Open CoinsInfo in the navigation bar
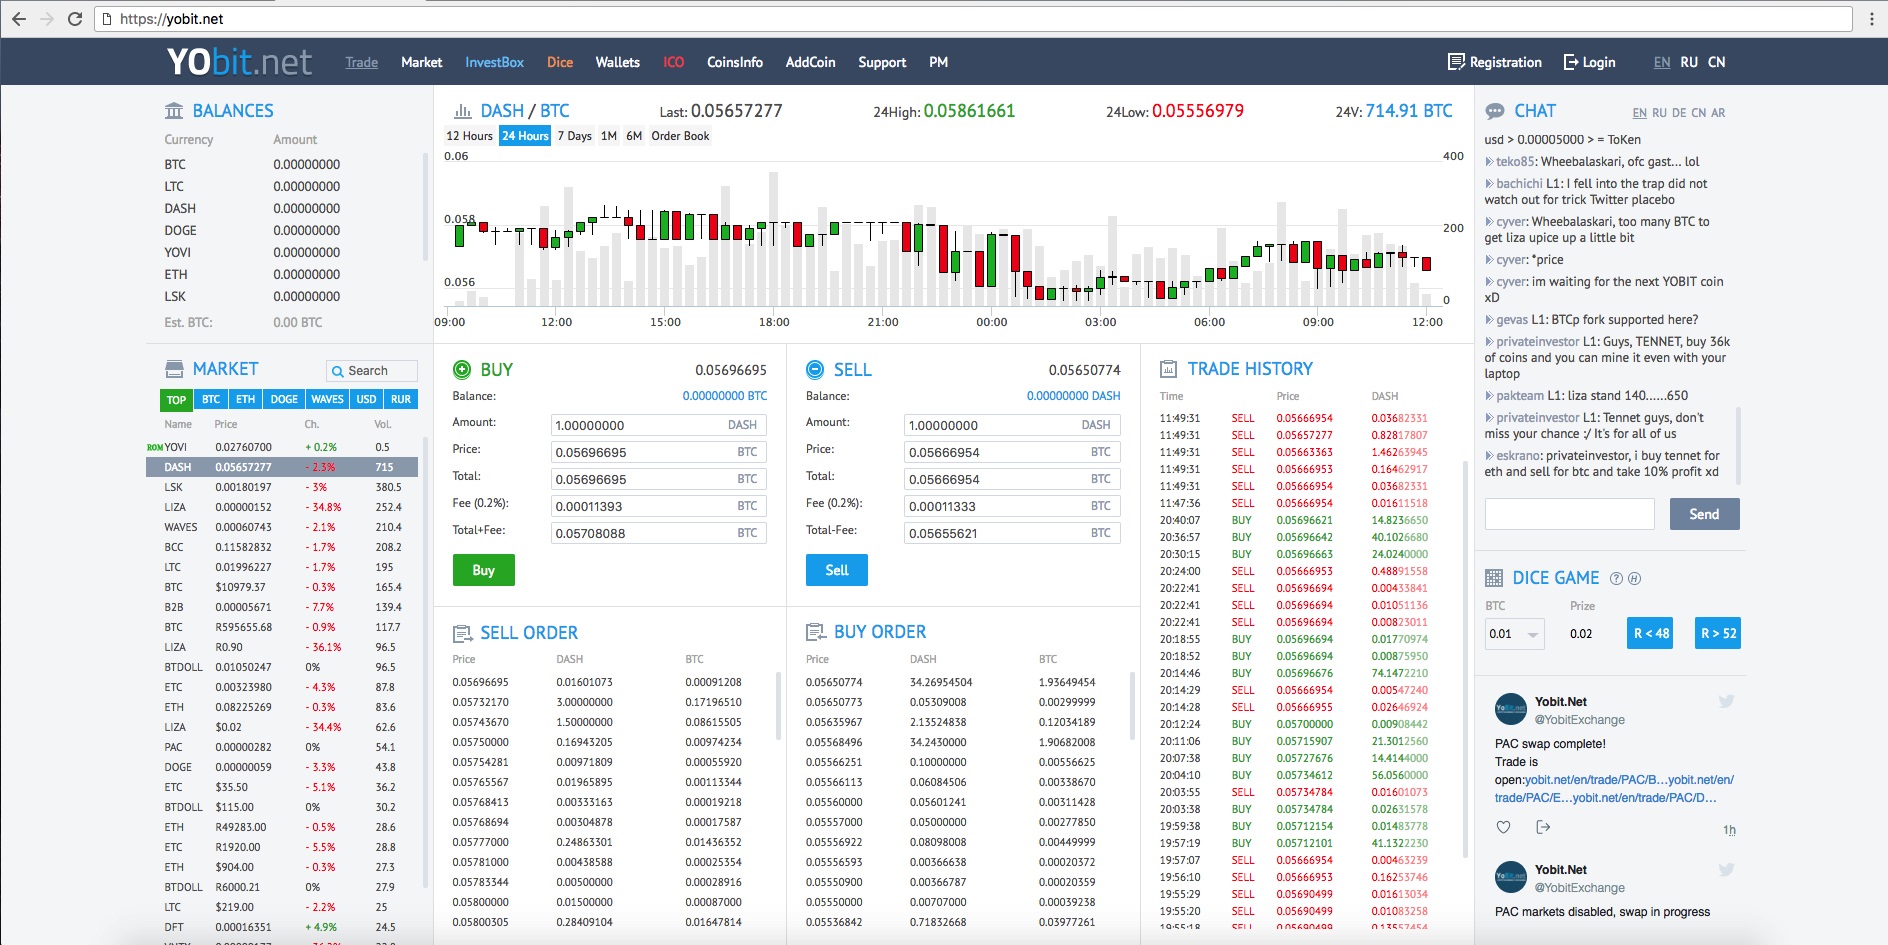This screenshot has width=1888, height=945. pyautogui.click(x=735, y=62)
